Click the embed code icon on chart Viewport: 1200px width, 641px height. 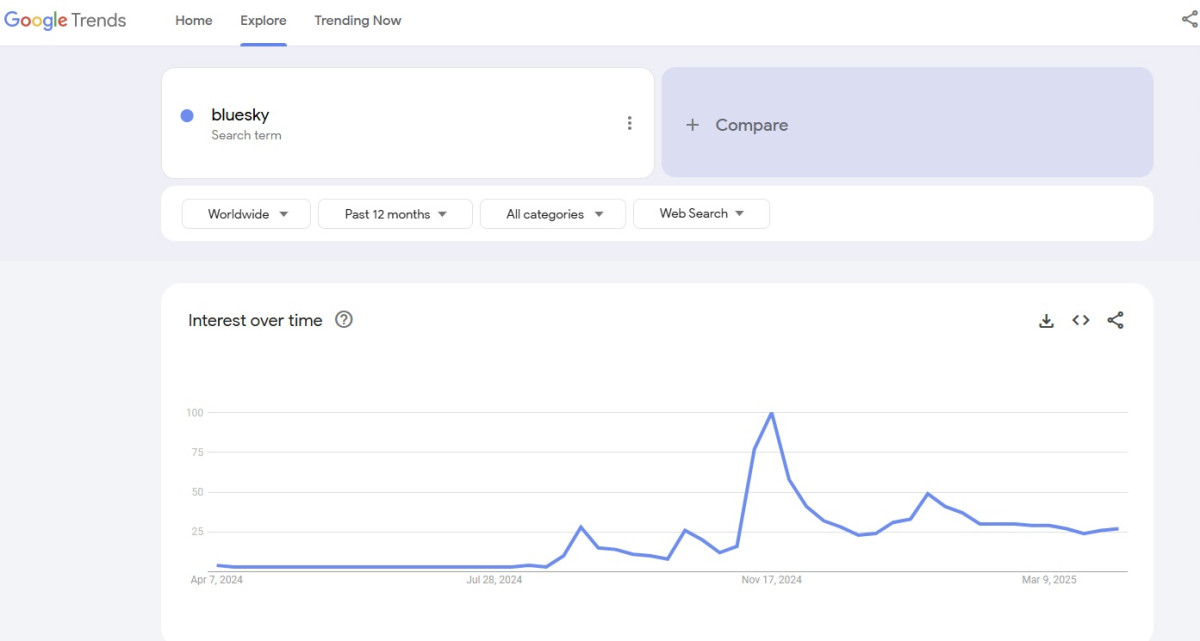pos(1081,321)
